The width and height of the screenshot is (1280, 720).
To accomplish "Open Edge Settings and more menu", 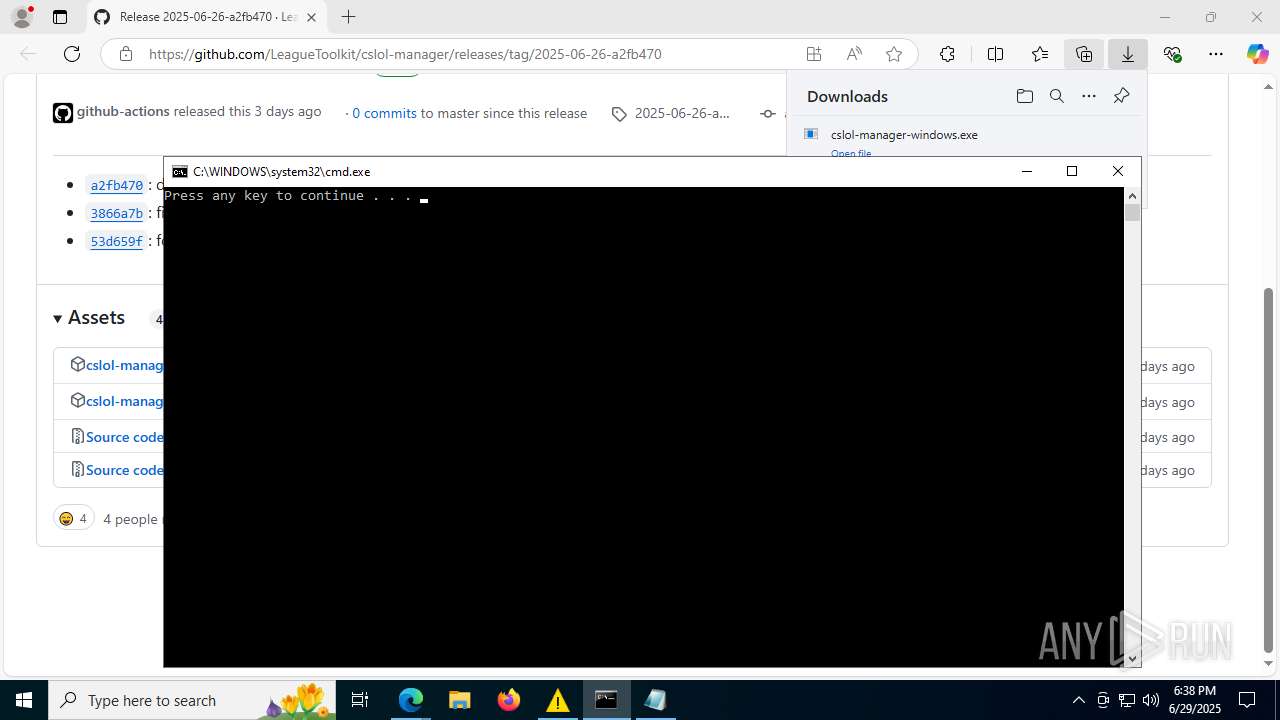I will tap(1216, 54).
